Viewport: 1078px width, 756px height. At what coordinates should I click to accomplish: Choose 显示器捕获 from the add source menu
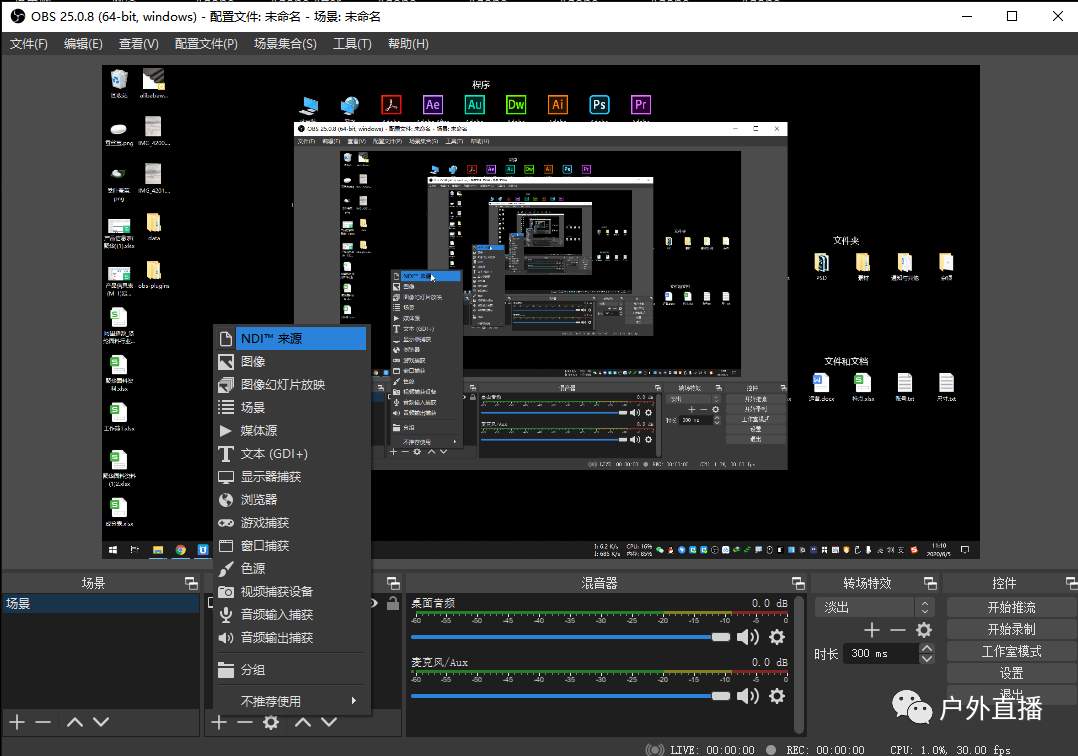(x=270, y=477)
